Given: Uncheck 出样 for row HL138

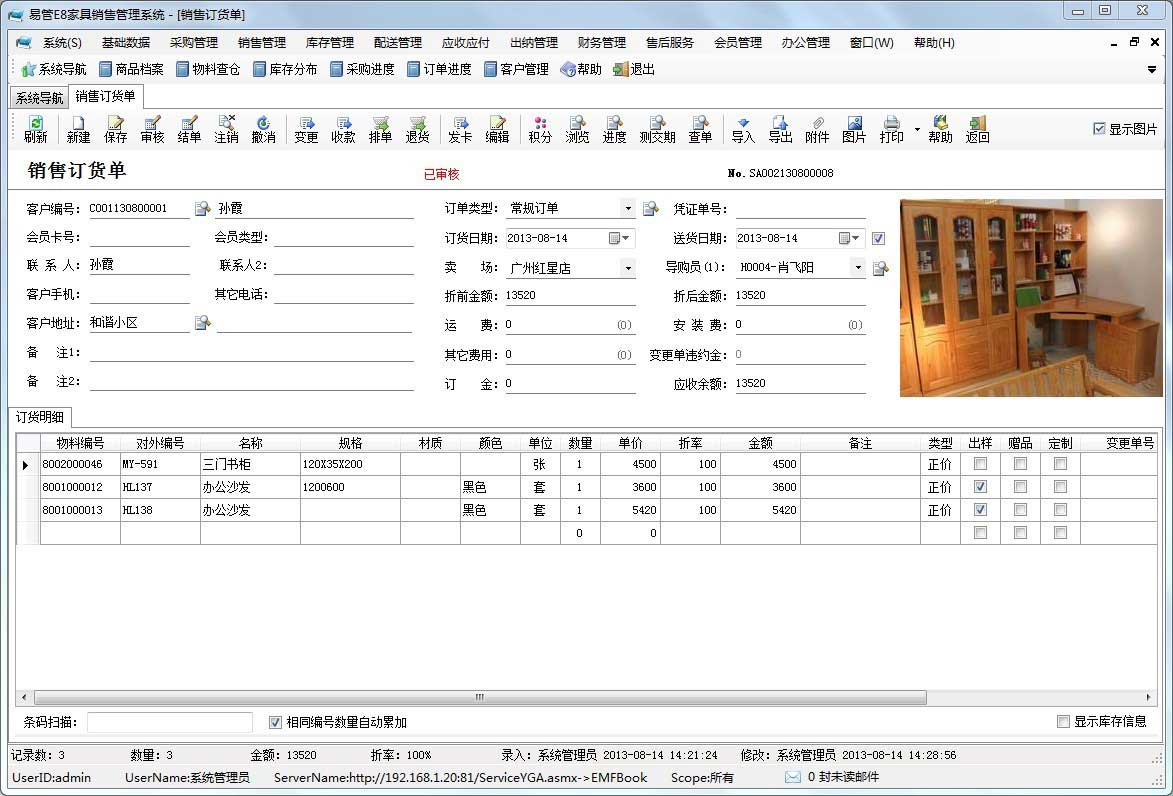Looking at the screenshot, I should pyautogui.click(x=980, y=509).
